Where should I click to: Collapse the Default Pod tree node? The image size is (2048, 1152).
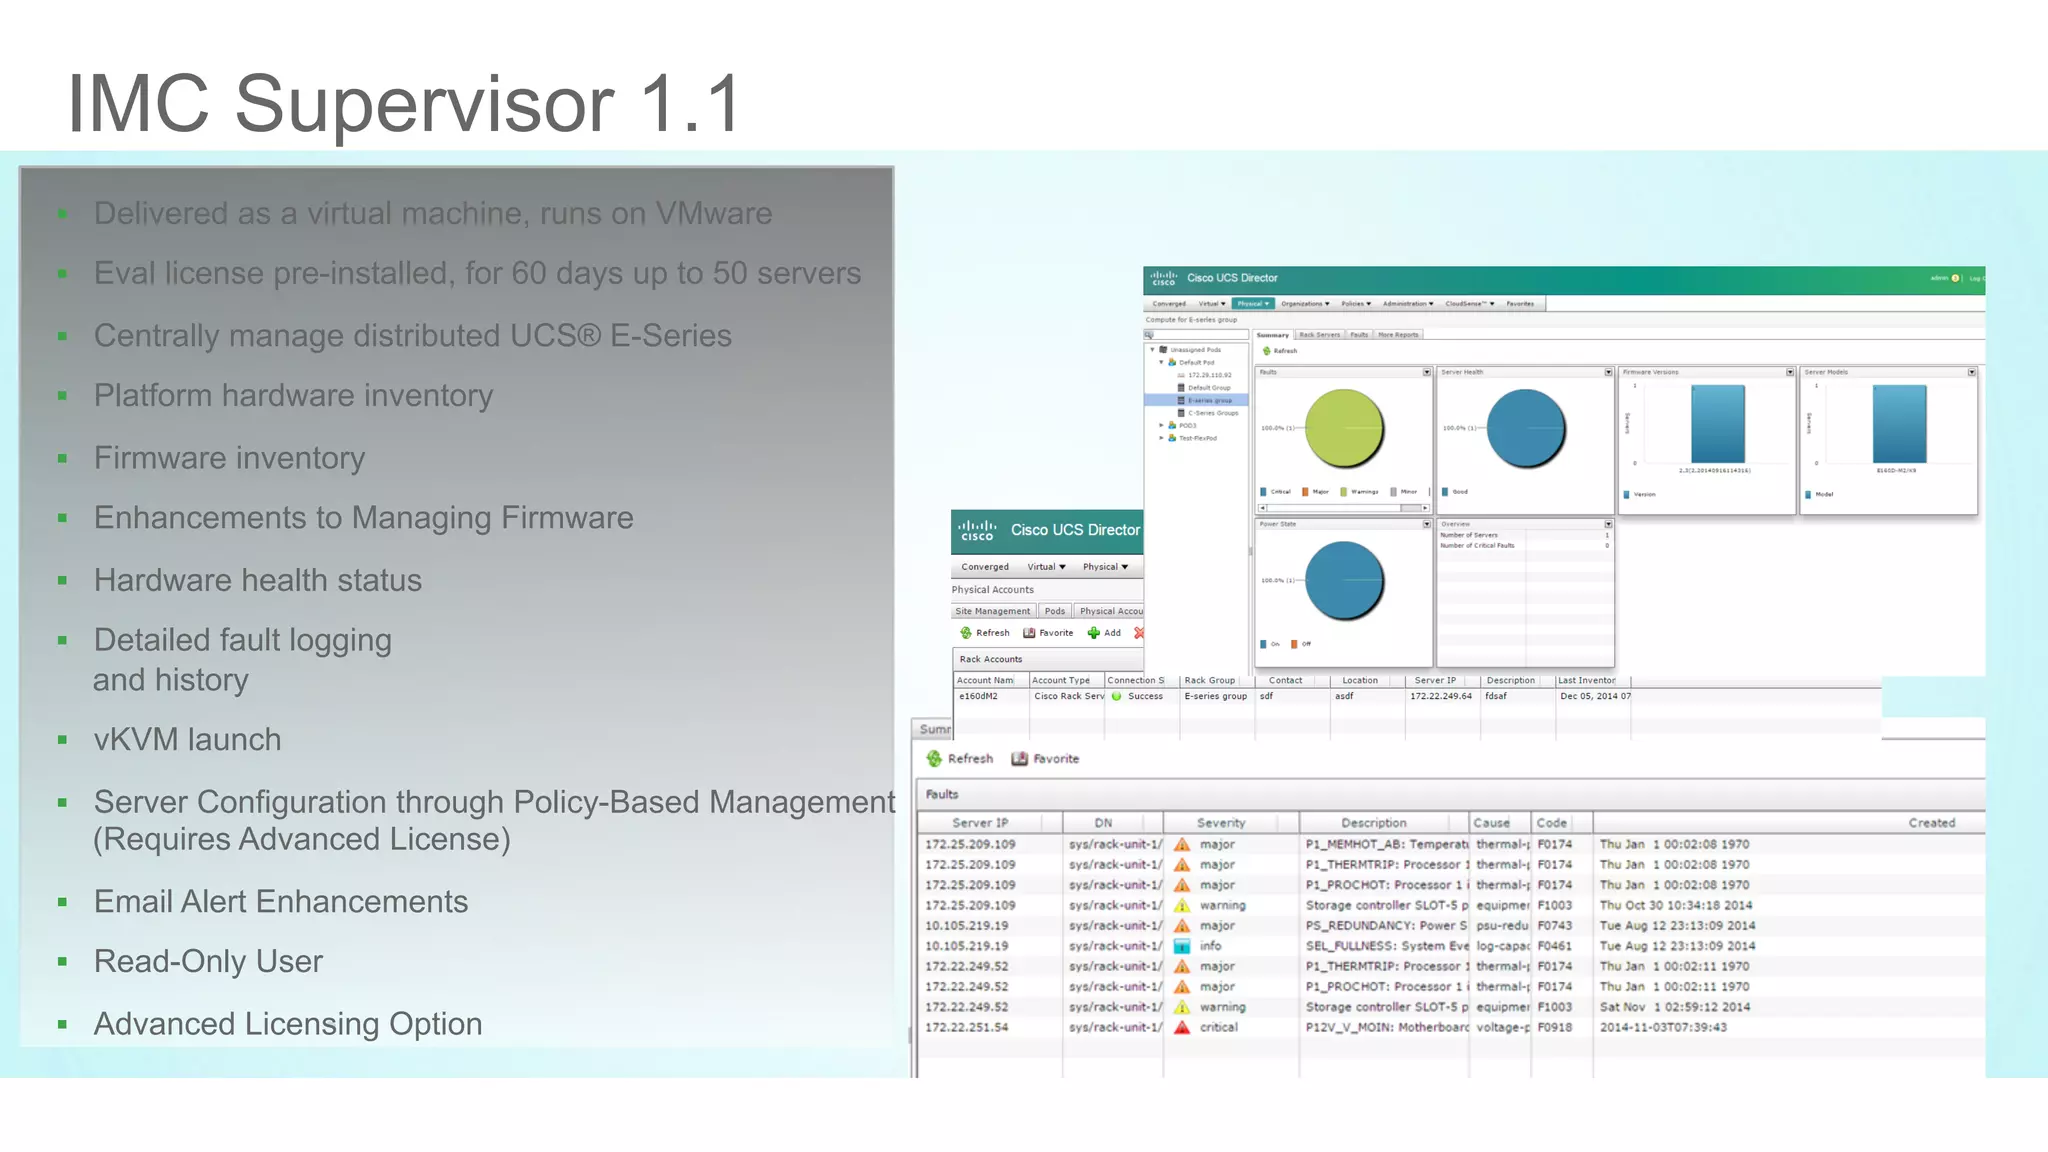pyautogui.click(x=1161, y=362)
